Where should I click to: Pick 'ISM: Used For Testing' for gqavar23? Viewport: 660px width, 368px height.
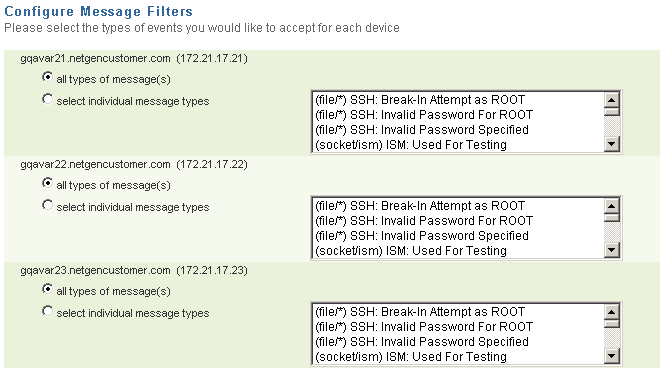[x=458, y=357]
